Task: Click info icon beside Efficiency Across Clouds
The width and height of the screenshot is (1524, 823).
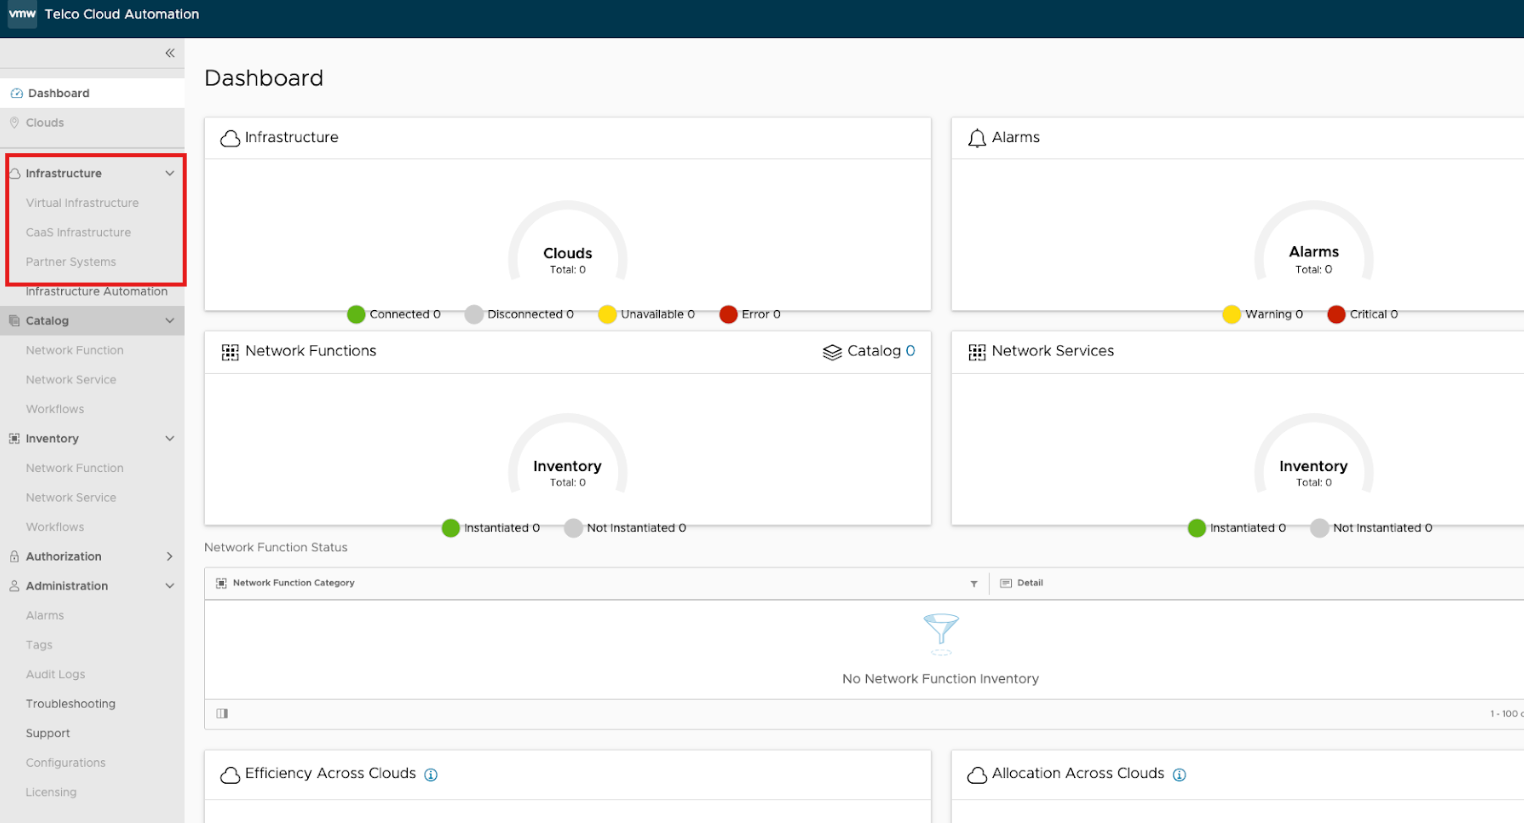Action: [431, 775]
